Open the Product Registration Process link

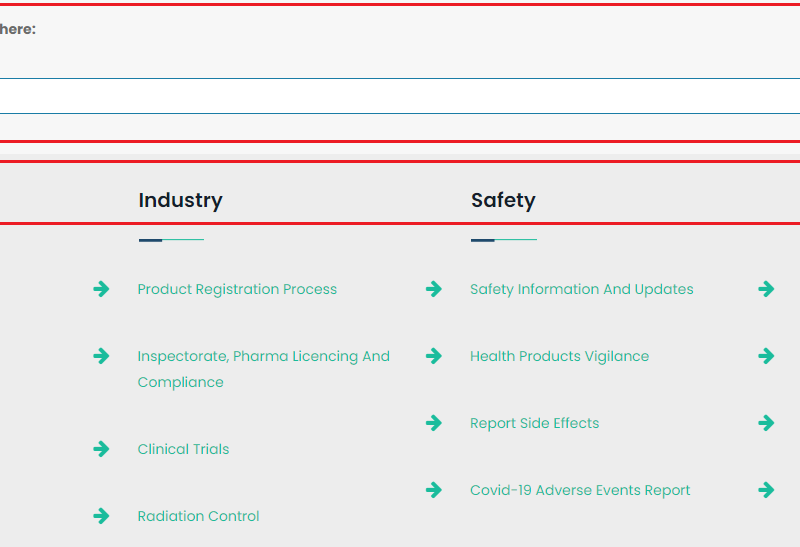tap(237, 289)
